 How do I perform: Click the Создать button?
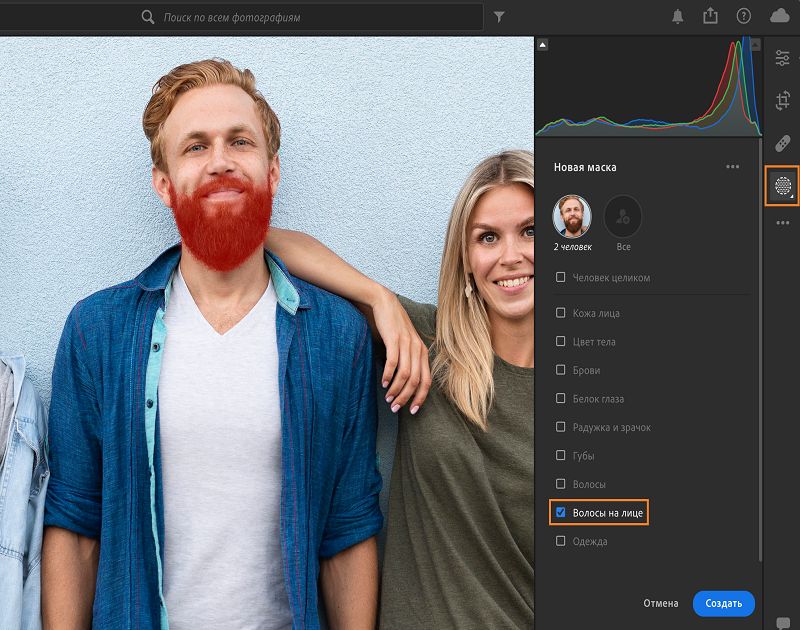click(723, 603)
